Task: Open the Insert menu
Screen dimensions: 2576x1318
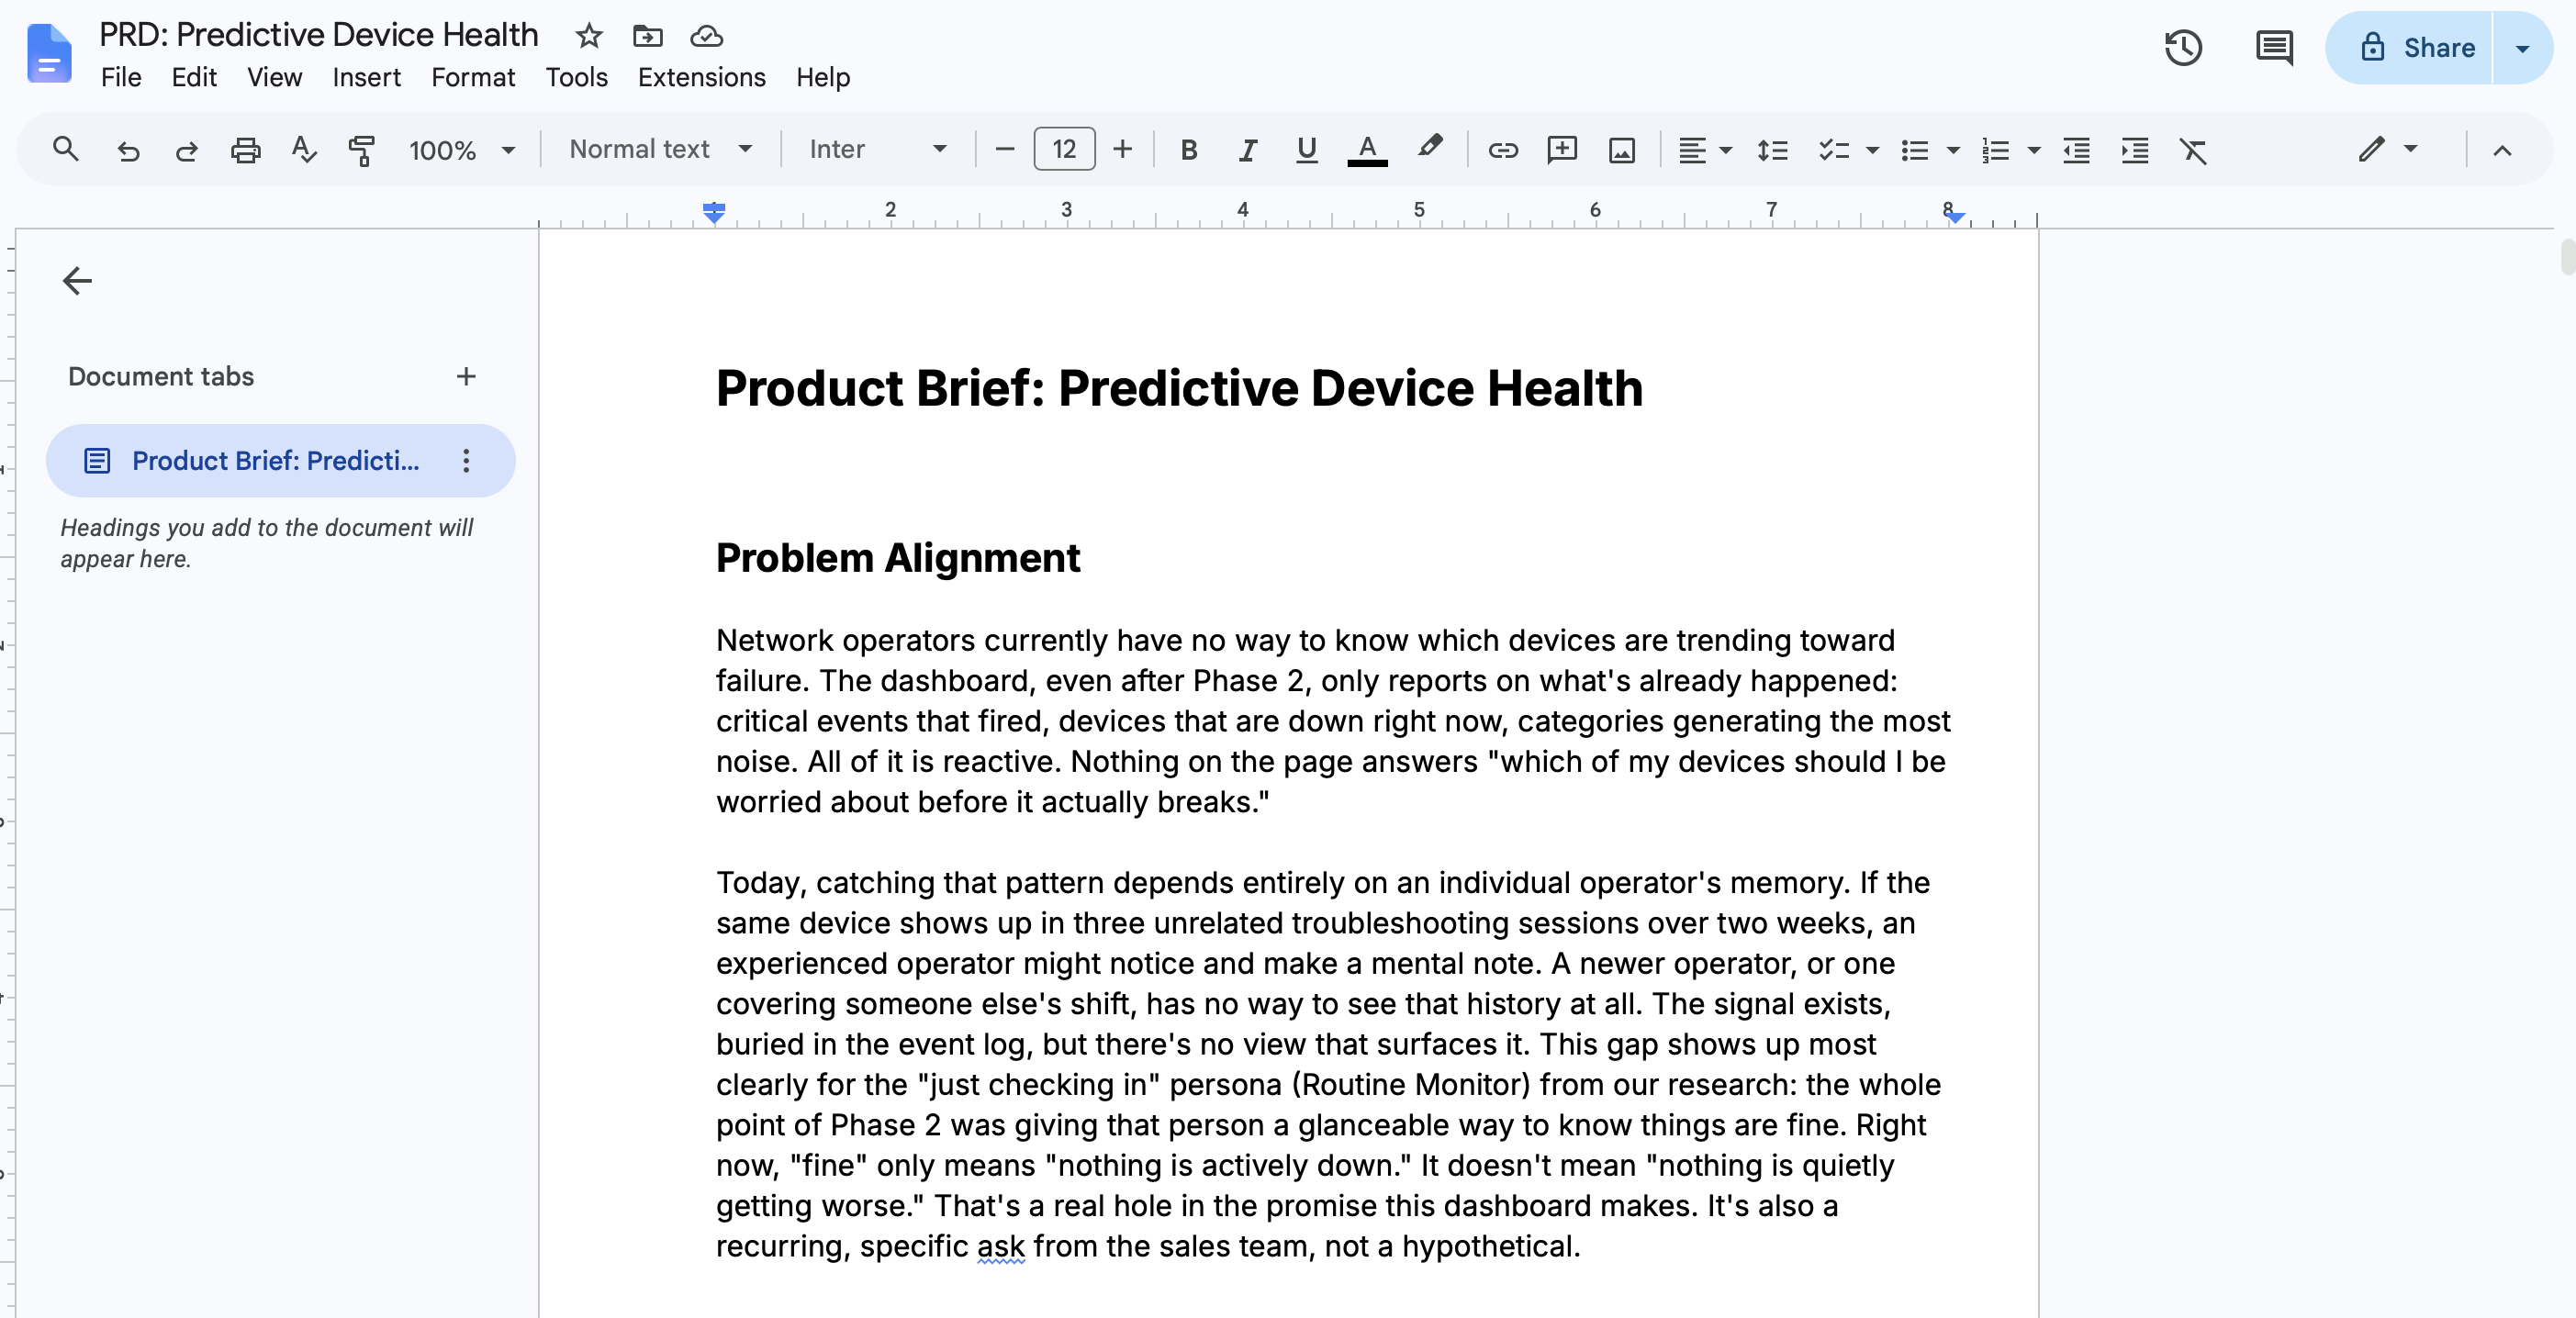Action: (366, 77)
